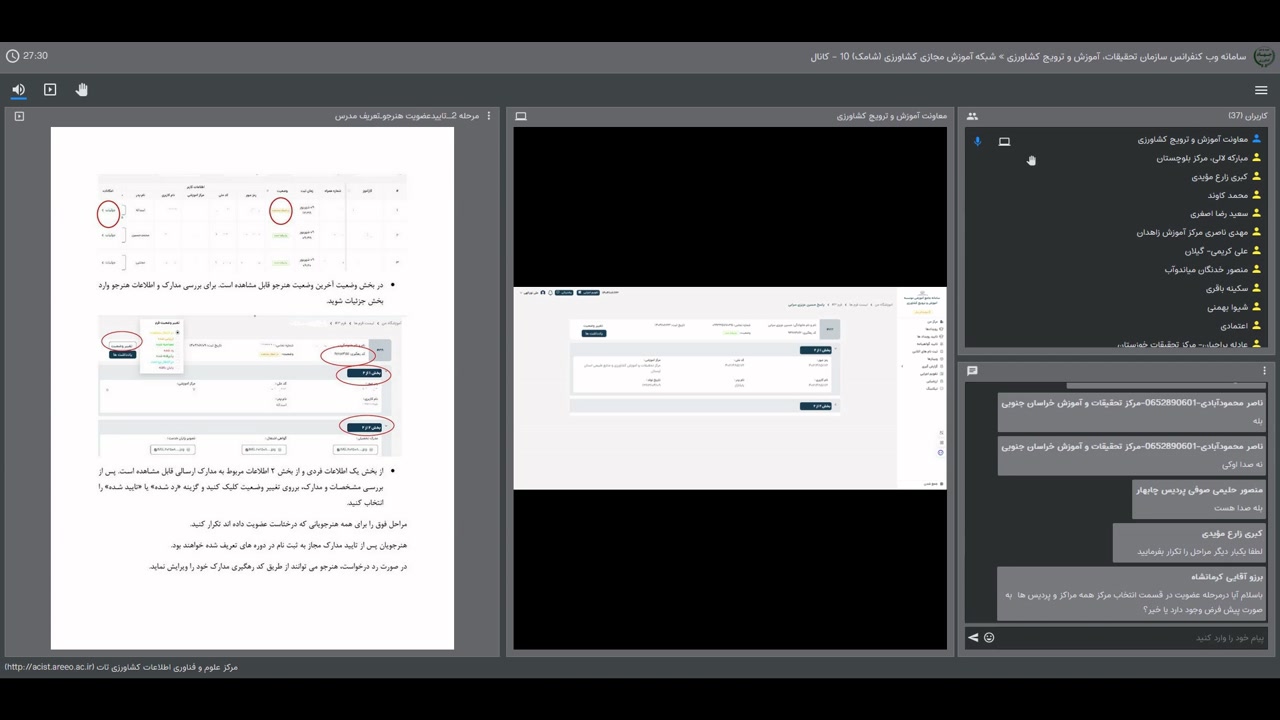Toggle the speaker audio icon
Screen dimensions: 1280x720
pos(19,90)
